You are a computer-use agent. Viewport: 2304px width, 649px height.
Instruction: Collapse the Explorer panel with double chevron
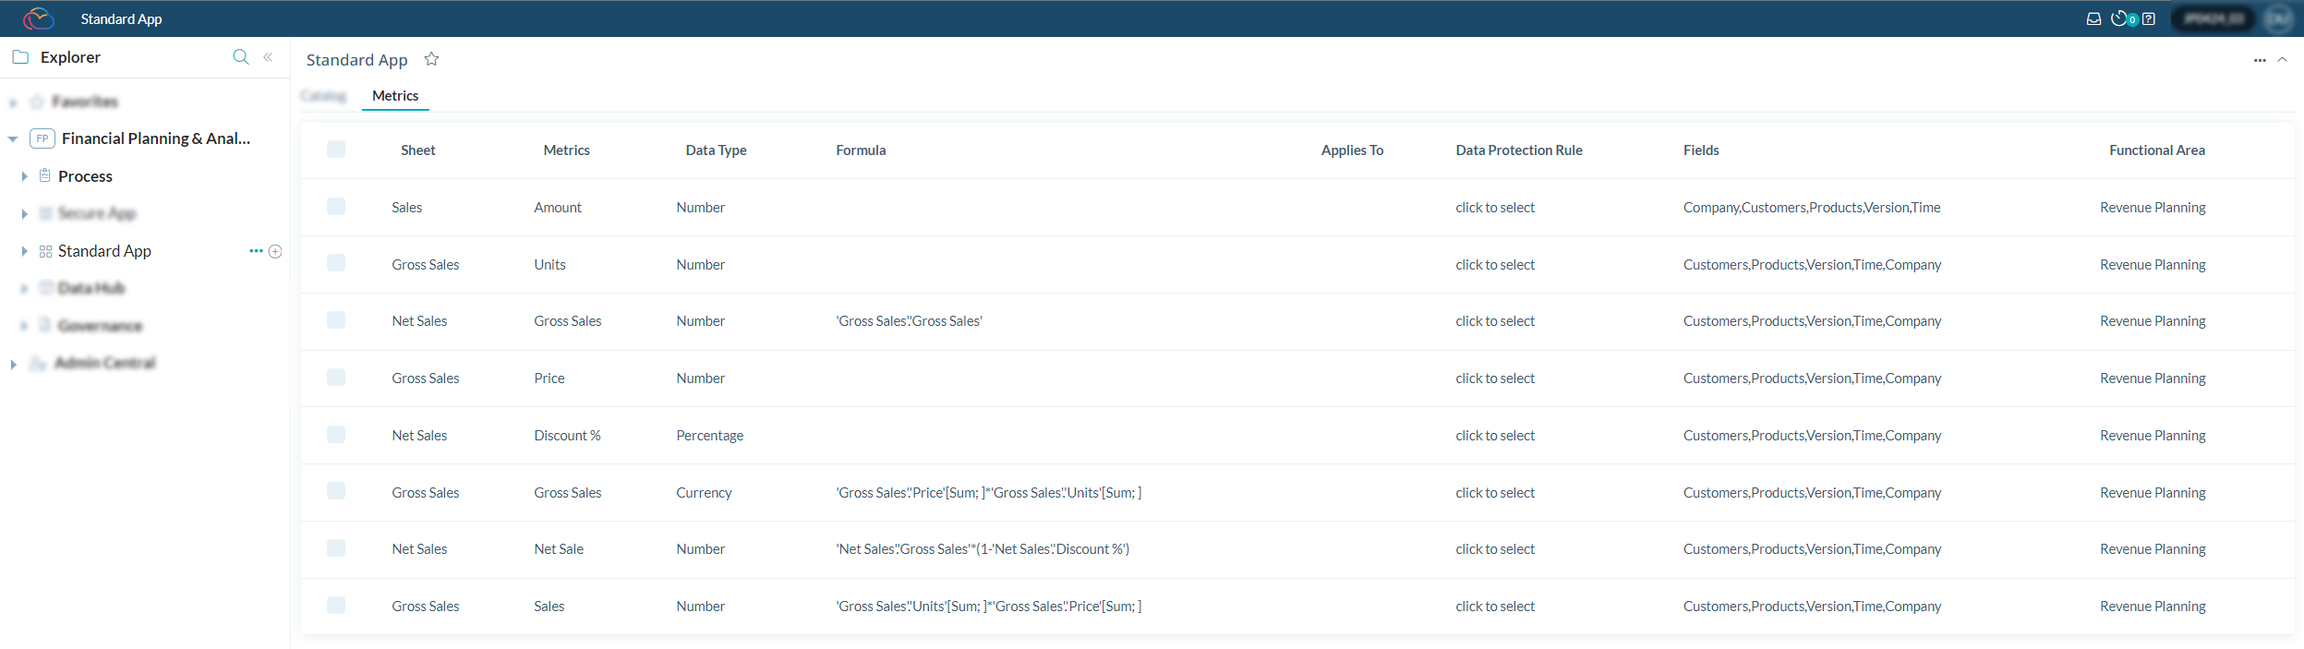click(268, 57)
